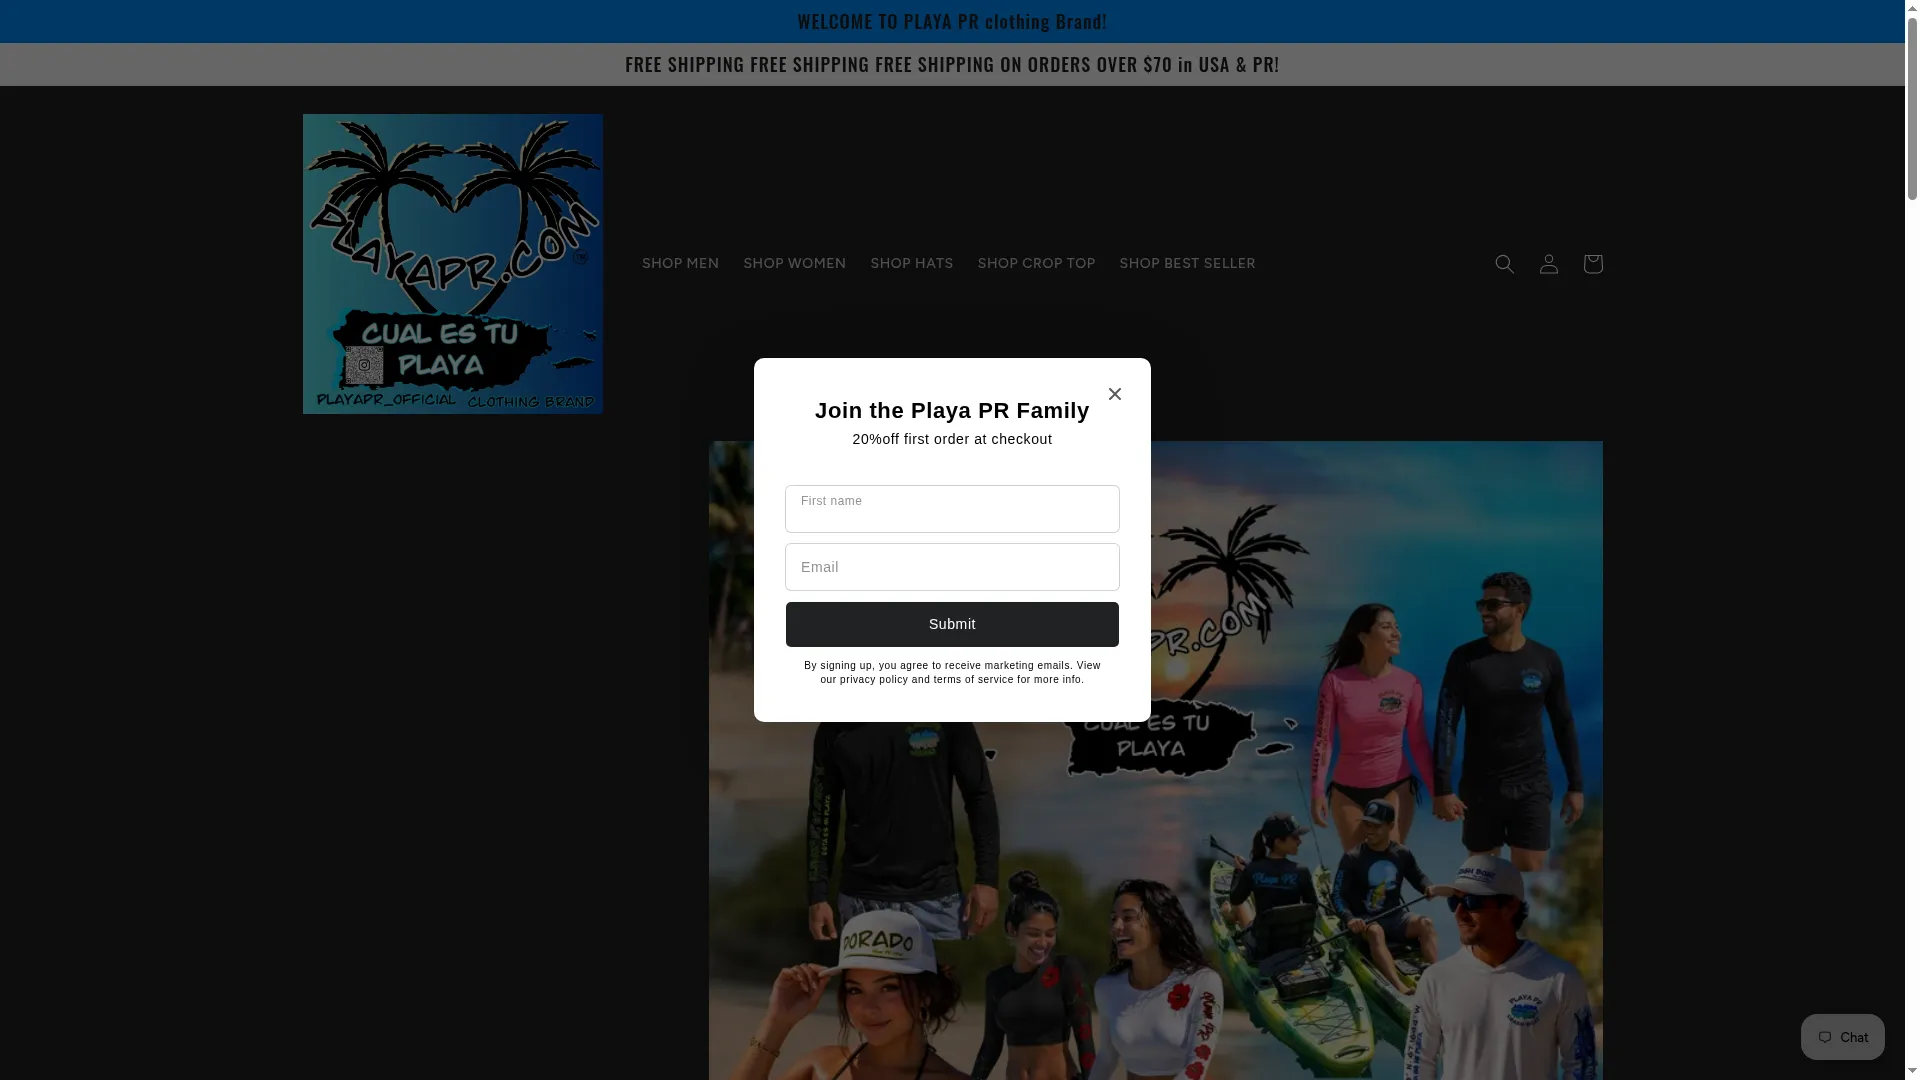Viewport: 1920px width, 1080px height.
Task: Click the First name input field
Action: [x=952, y=509]
